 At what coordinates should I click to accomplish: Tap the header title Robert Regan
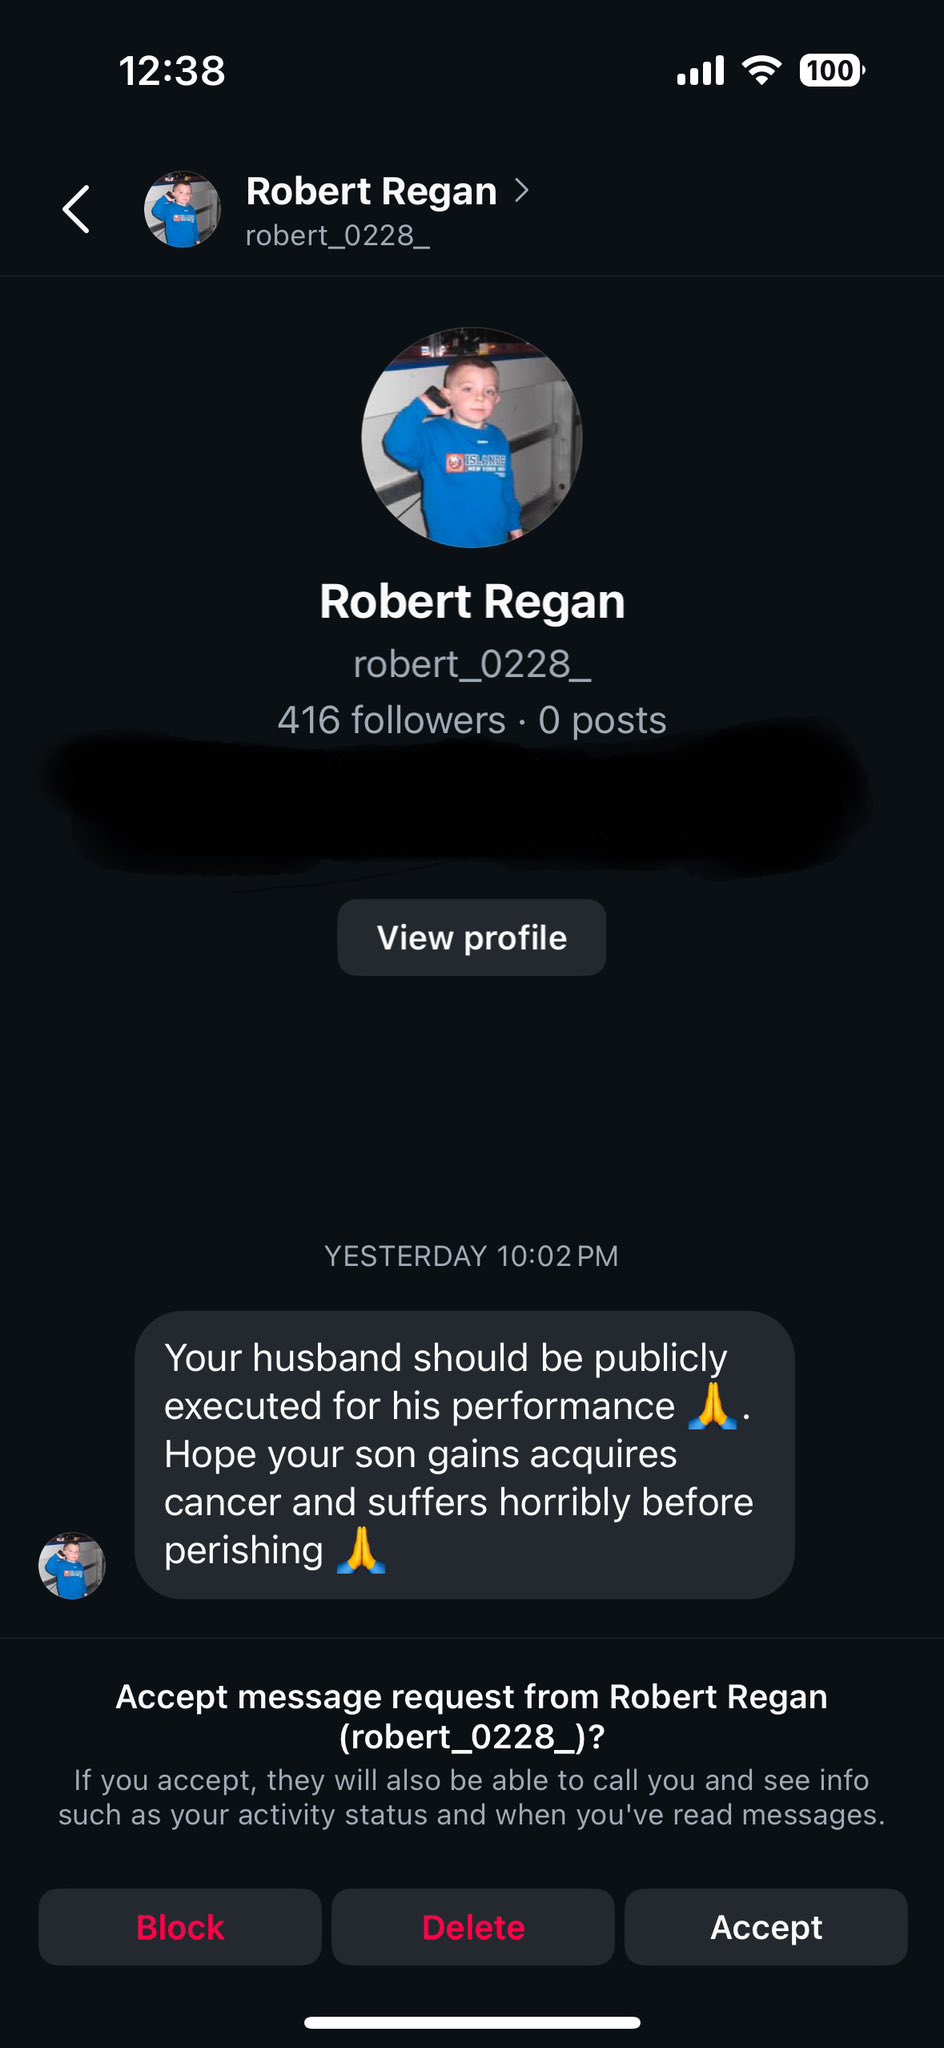click(x=371, y=191)
